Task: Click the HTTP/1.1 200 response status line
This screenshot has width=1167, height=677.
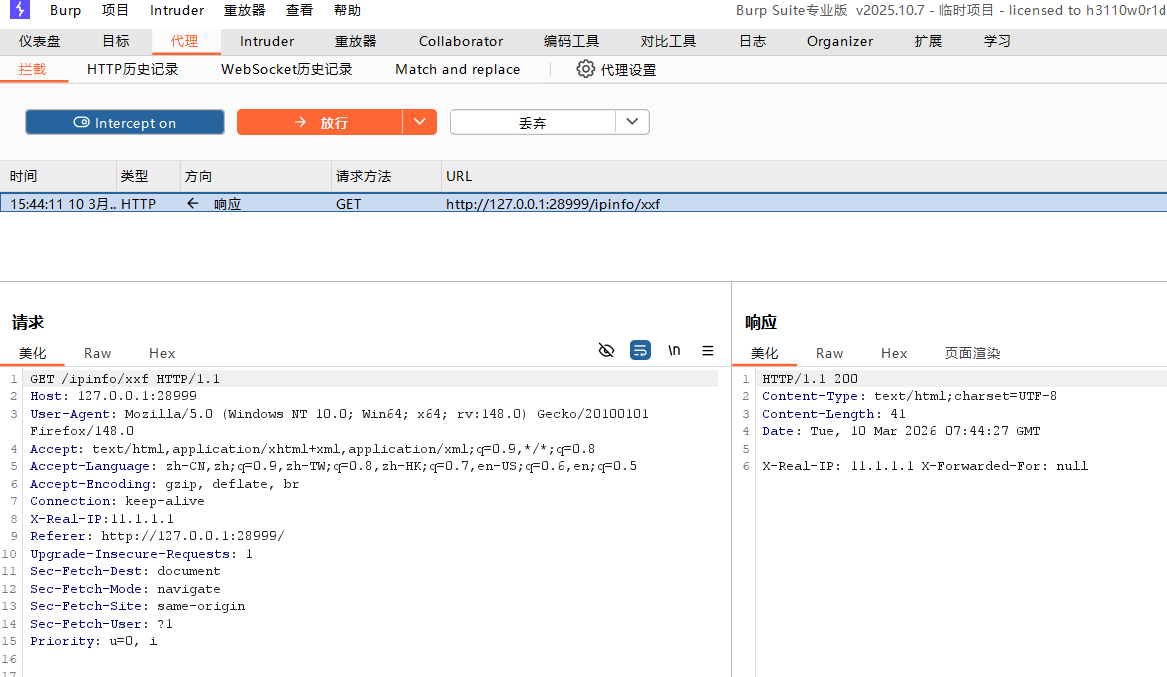Action: [x=810, y=379]
